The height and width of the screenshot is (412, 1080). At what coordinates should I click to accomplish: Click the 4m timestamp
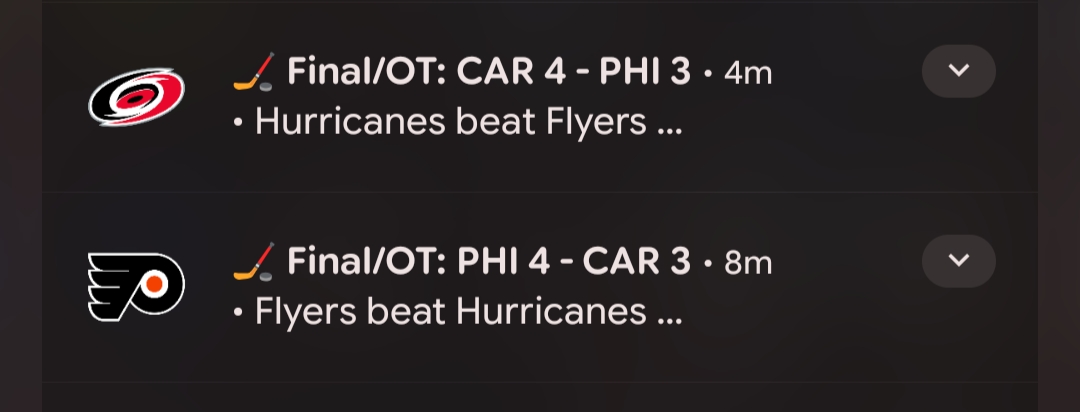tap(747, 73)
